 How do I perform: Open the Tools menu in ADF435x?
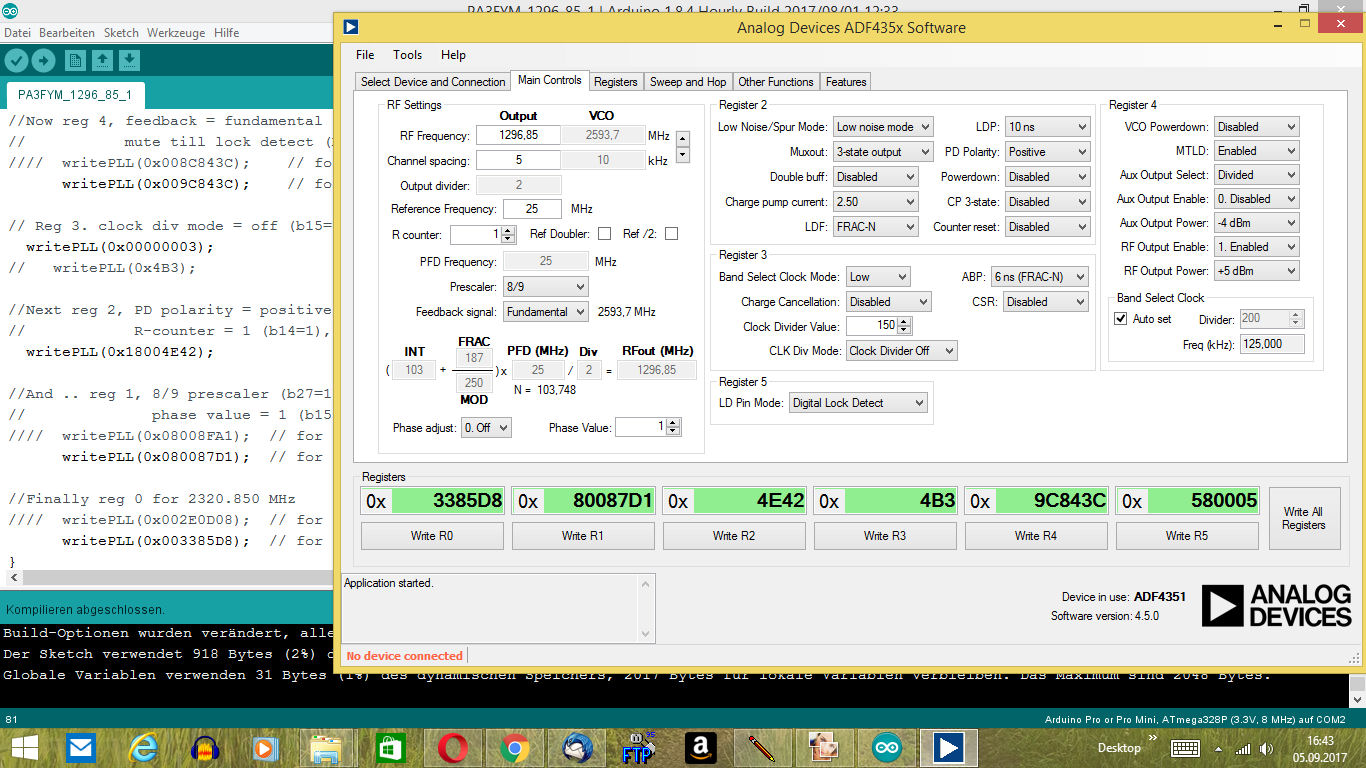click(407, 55)
